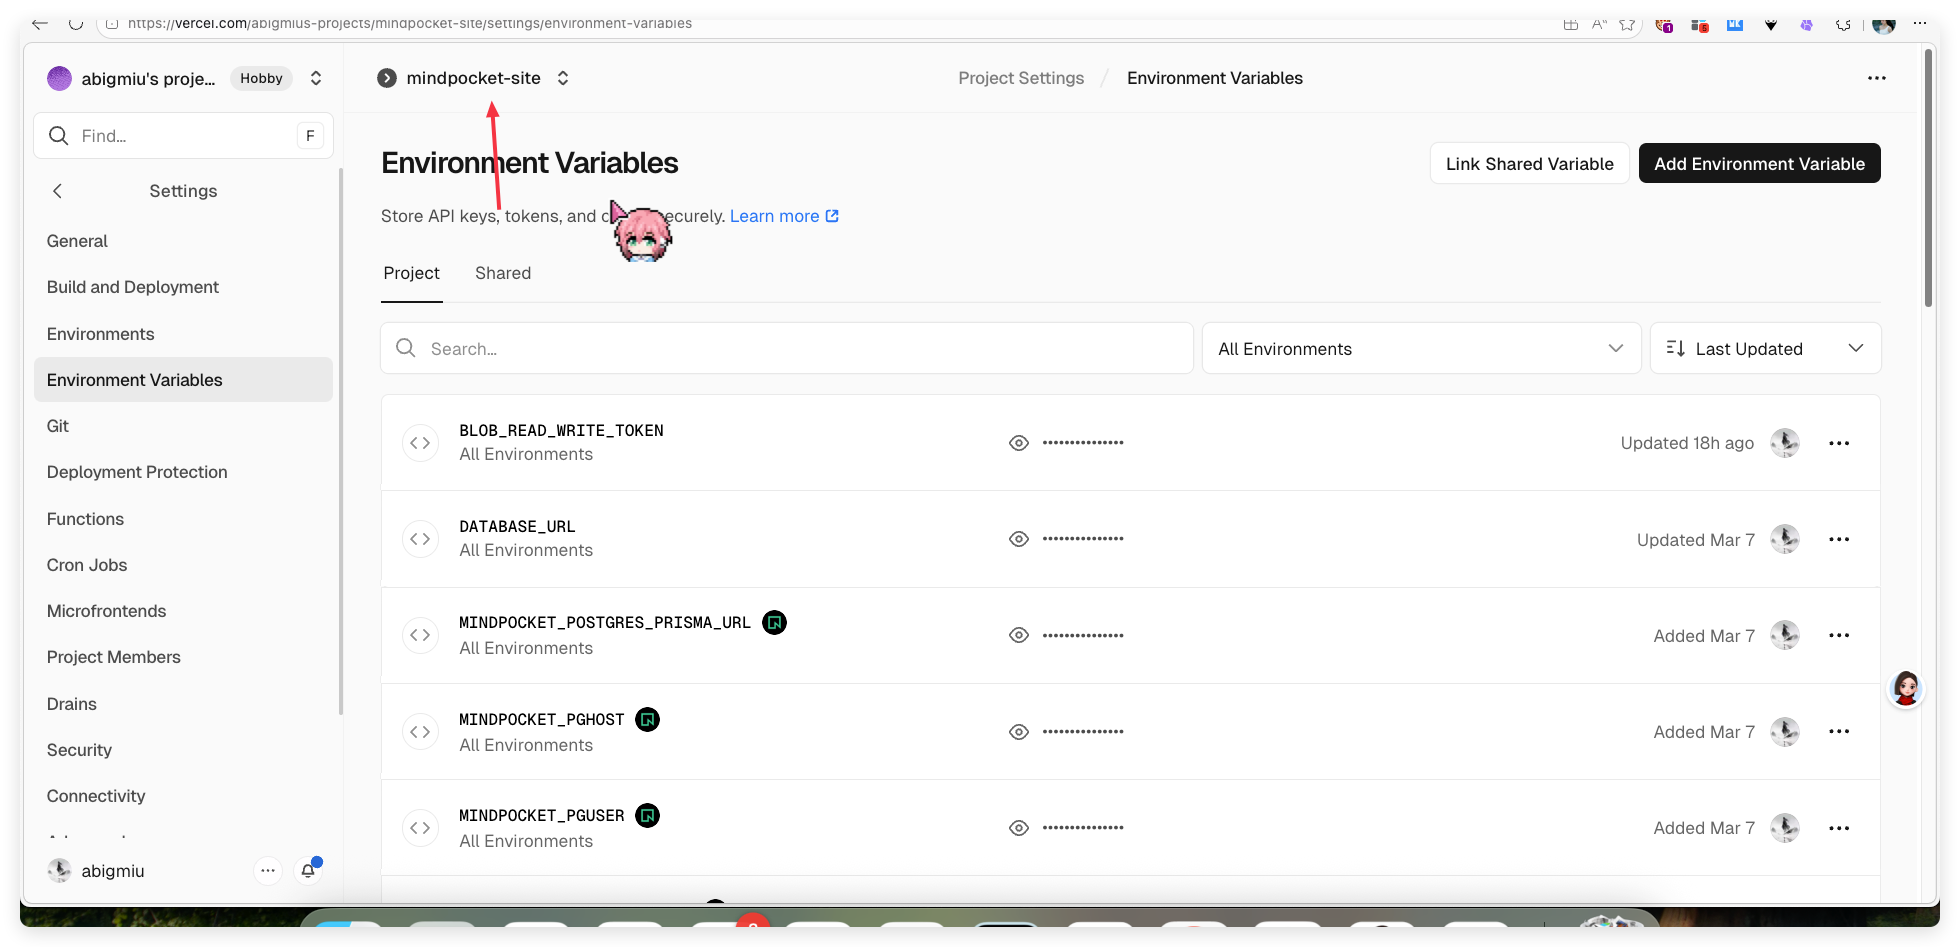This screenshot has height=947, width=1960.
Task: Open the Last Updated sort dropdown
Action: coord(1765,349)
